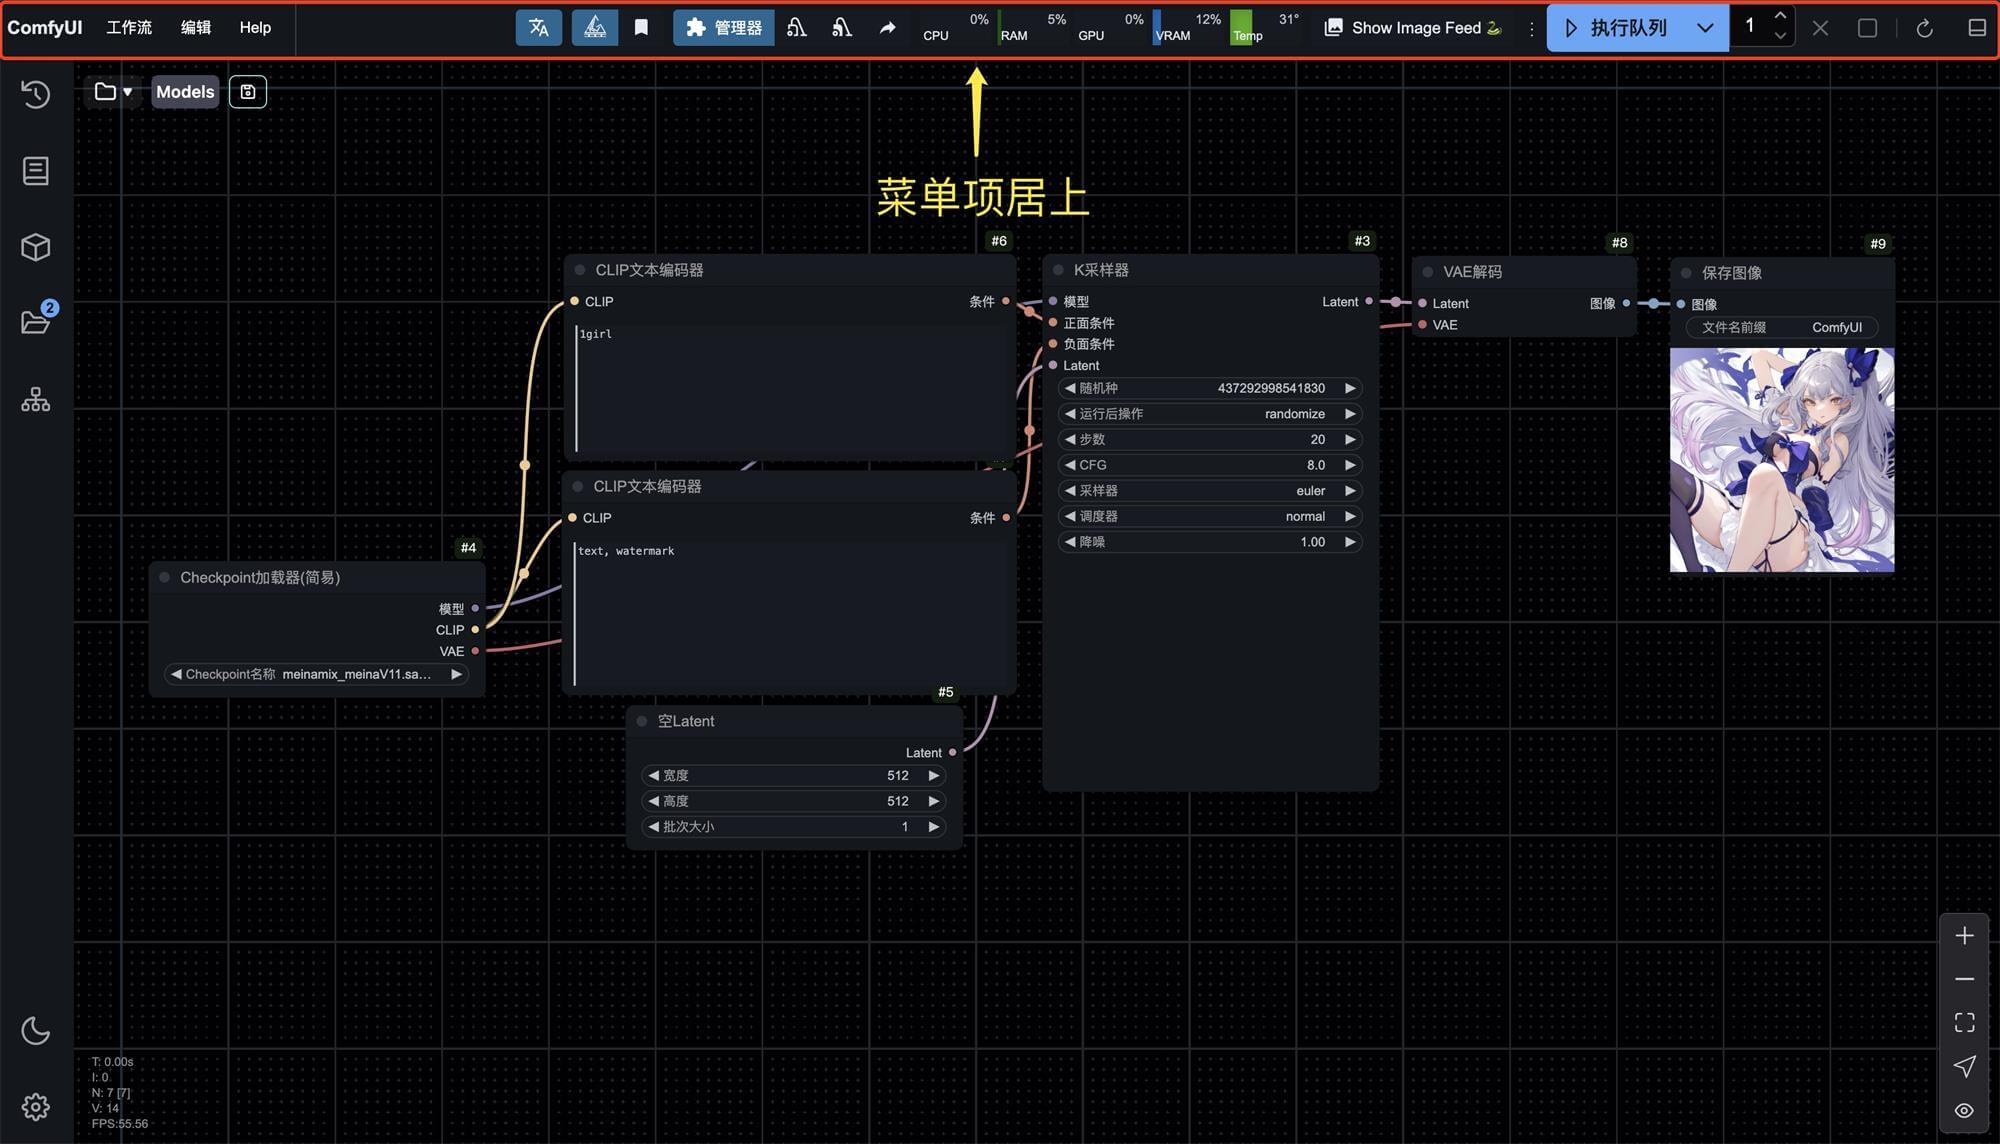Click the CFG 8.0 value slider
The image size is (2000, 1144).
(x=1209, y=465)
